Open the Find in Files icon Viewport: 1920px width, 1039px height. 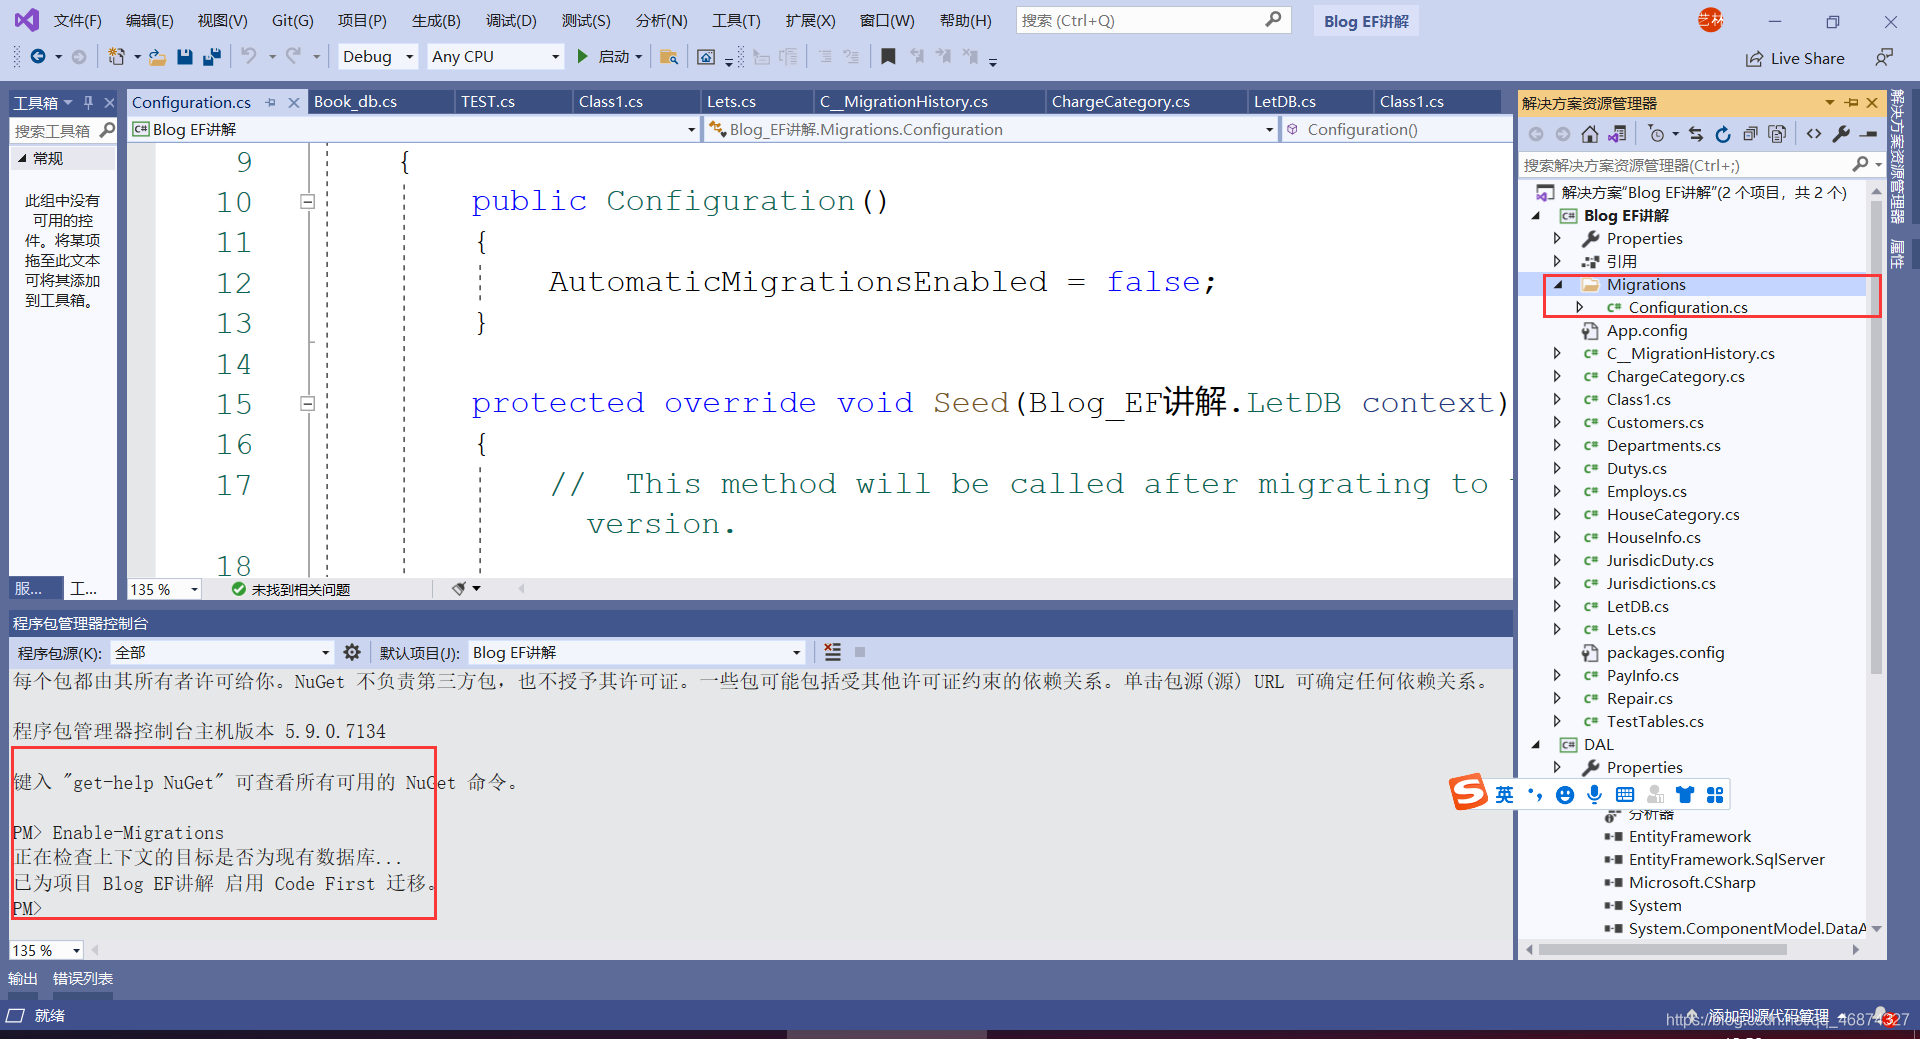[x=669, y=57]
